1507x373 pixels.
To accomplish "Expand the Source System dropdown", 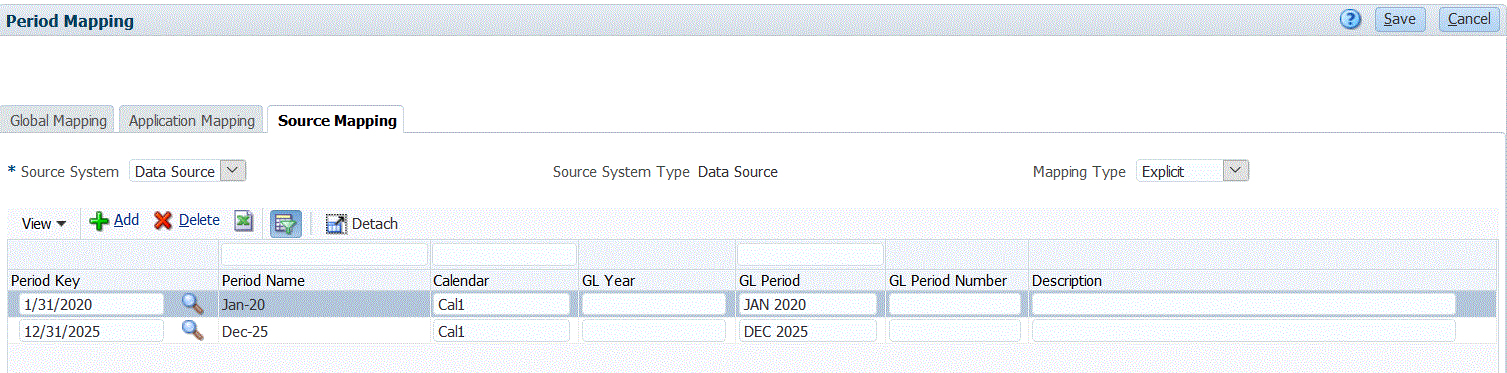I will tap(233, 171).
